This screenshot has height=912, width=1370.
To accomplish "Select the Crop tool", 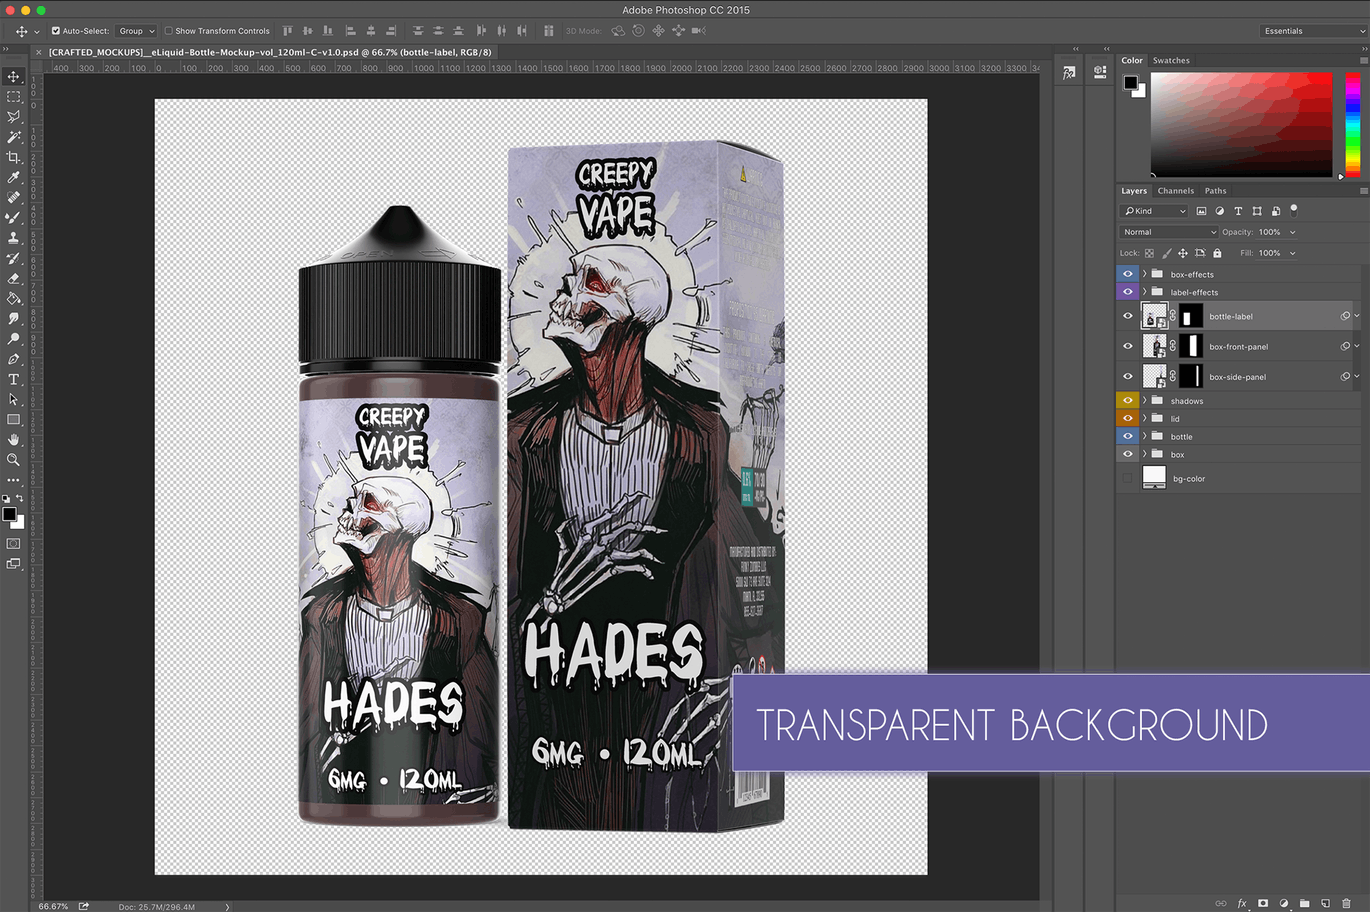I will [14, 157].
